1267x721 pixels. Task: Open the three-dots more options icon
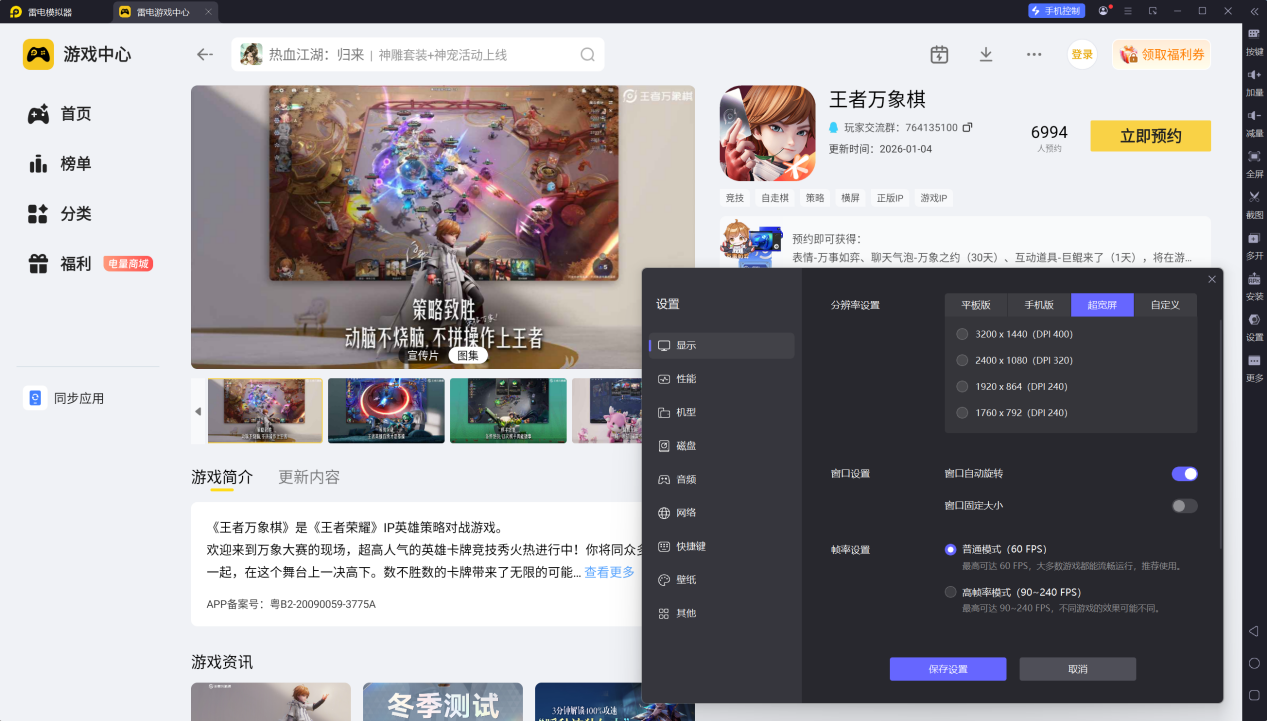[1034, 54]
